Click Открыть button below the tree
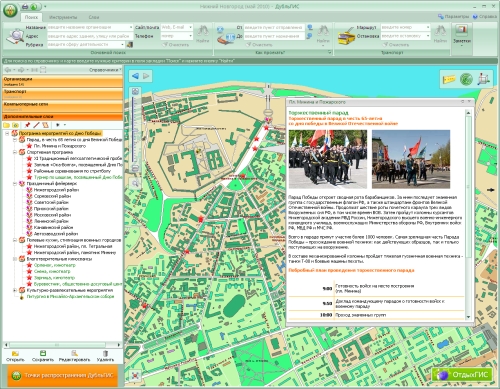The height and width of the screenshot is (389, 500). [x=15, y=356]
